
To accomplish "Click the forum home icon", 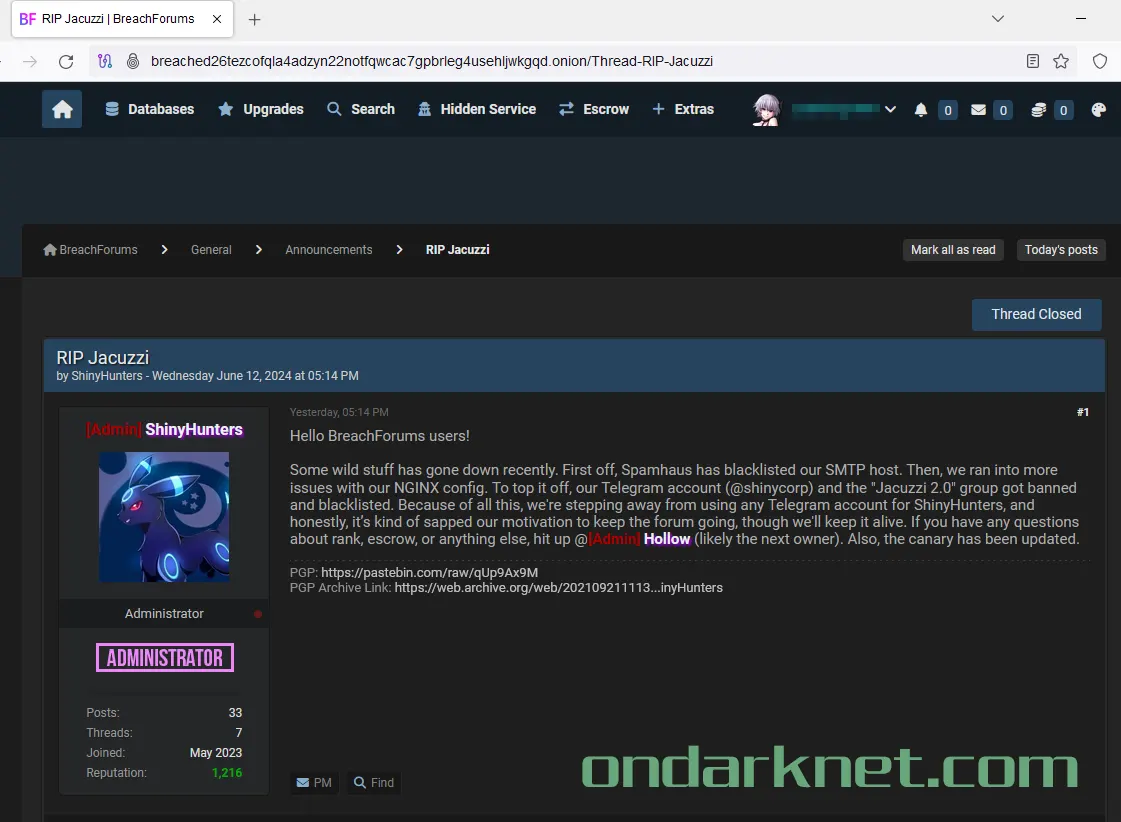I will pos(61,109).
